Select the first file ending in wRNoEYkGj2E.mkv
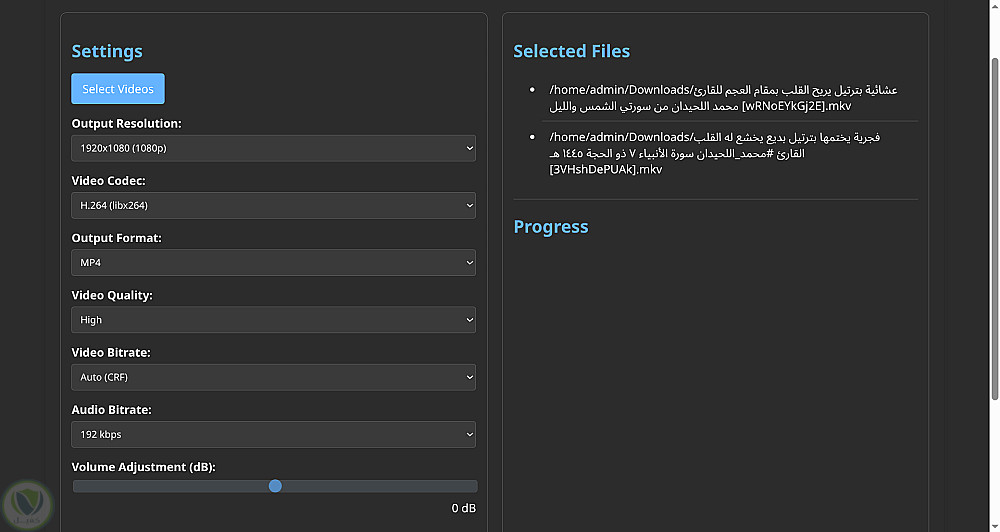The height and width of the screenshot is (532, 1000). click(x=723, y=98)
